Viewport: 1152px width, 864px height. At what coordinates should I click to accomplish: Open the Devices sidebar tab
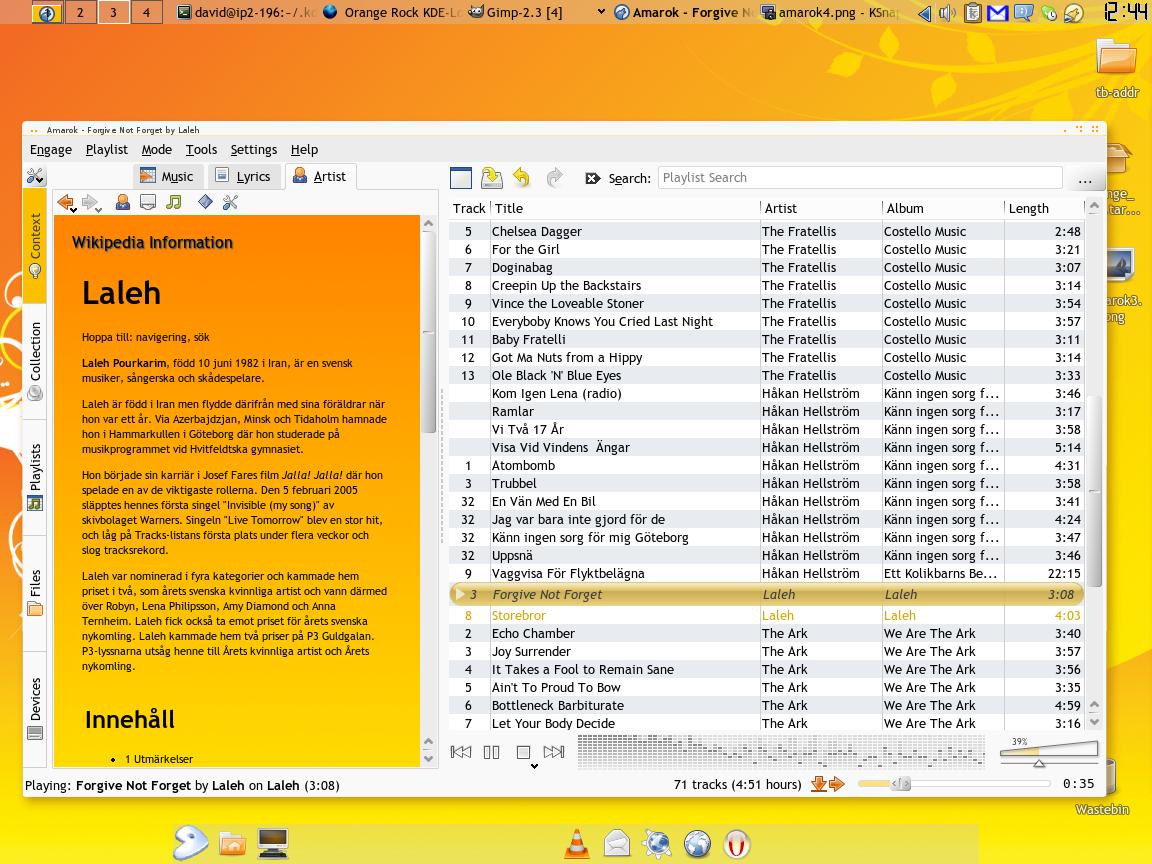(35, 708)
